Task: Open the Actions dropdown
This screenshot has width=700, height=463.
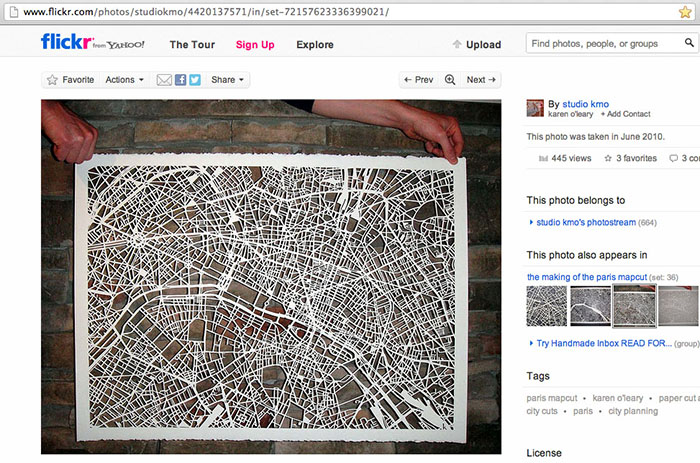Action: [125, 80]
